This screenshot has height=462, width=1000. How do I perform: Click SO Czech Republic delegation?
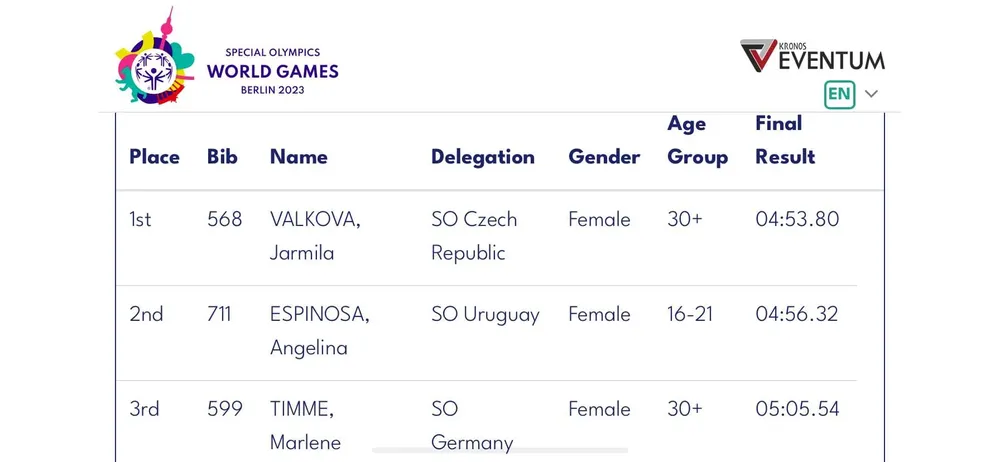click(x=474, y=236)
